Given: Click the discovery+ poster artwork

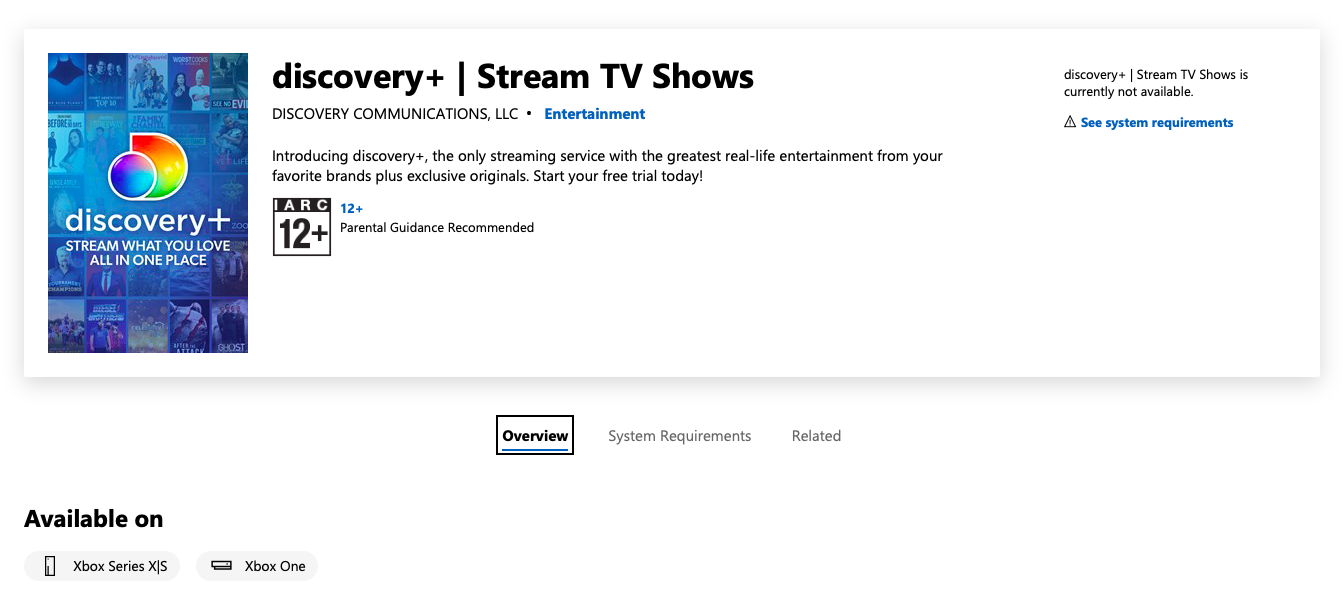Looking at the screenshot, I should coord(147,300).
